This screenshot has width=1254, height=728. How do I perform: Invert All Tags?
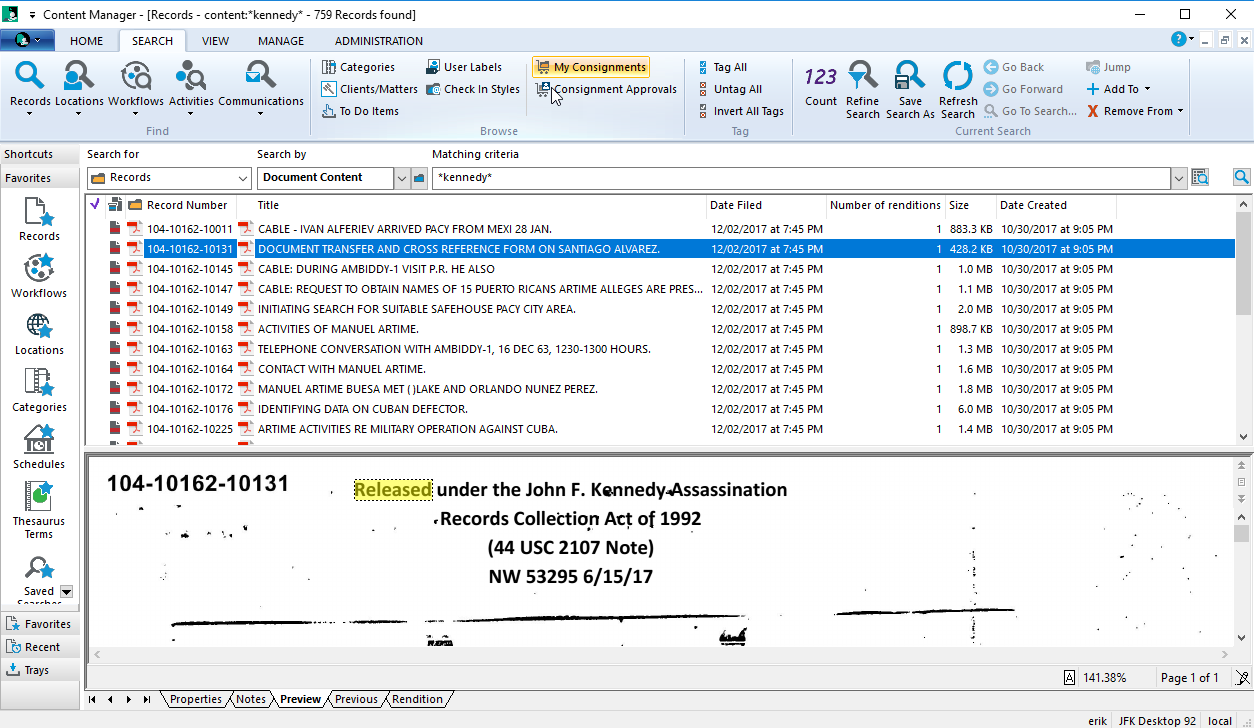740,111
